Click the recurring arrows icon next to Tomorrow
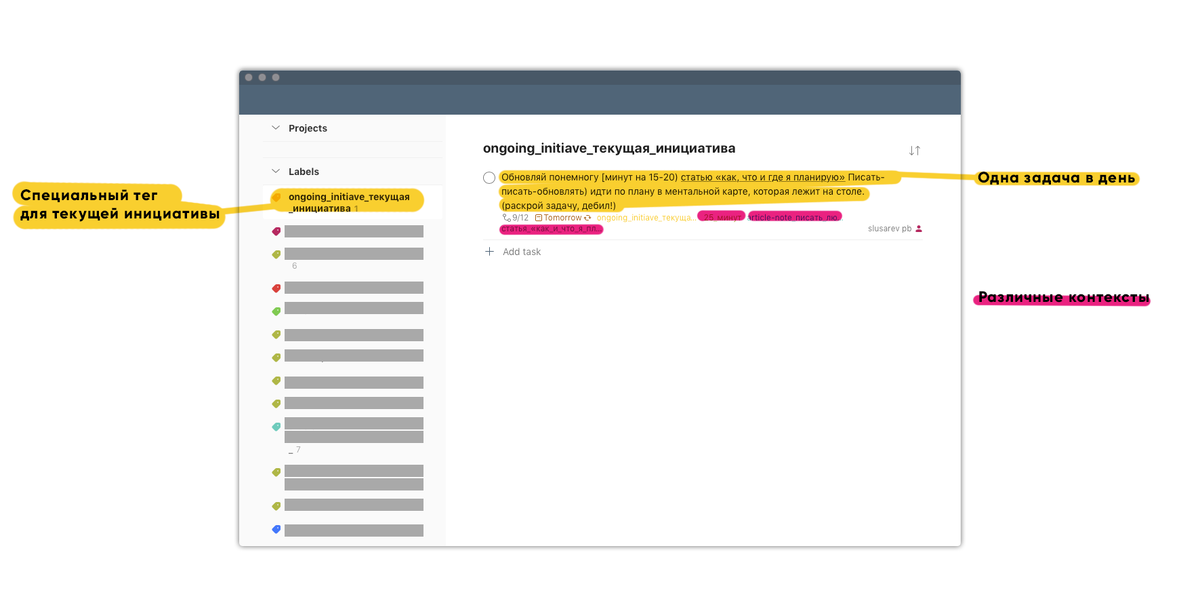The image size is (1200, 616). tap(588, 217)
